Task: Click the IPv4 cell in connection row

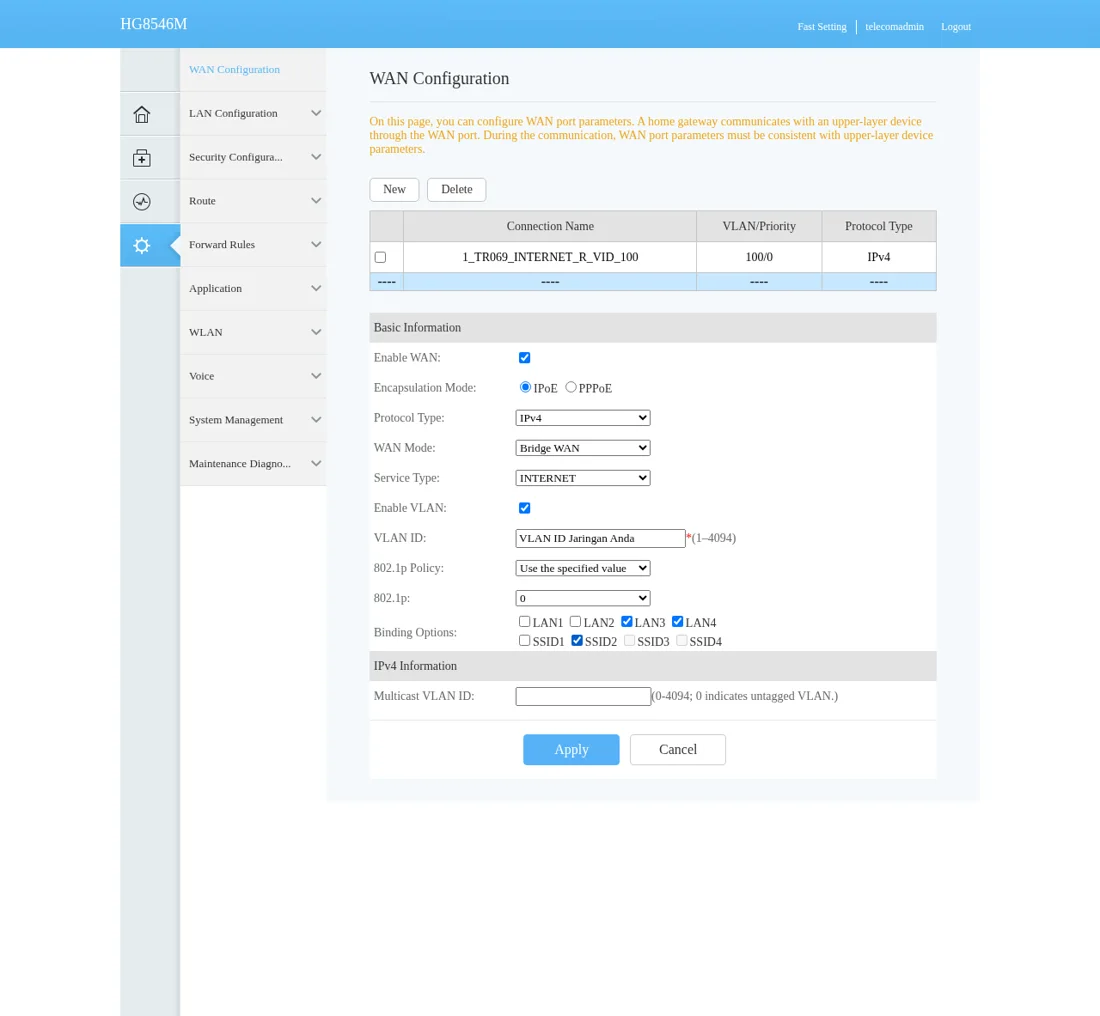Action: pos(878,257)
